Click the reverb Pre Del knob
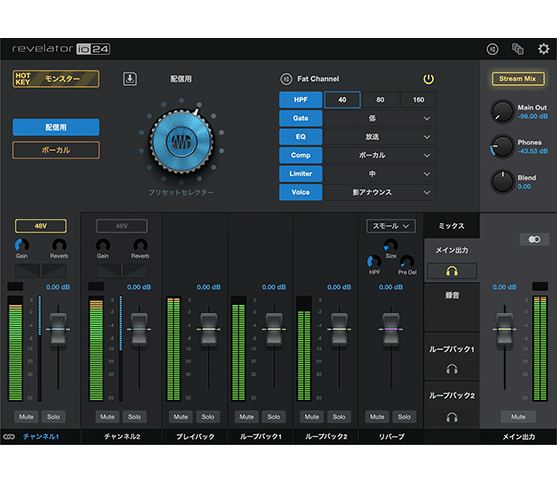The height and width of the screenshot is (483, 557). [407, 262]
